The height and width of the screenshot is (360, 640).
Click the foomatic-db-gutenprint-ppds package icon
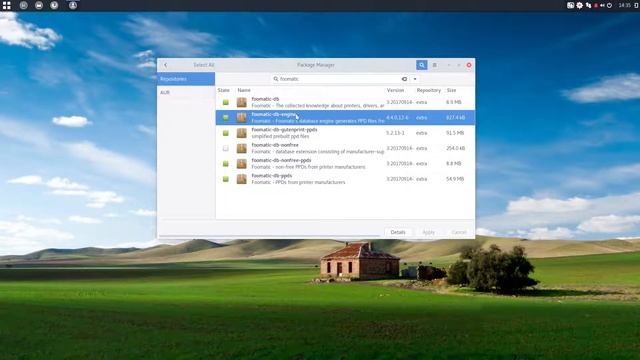pos(242,133)
